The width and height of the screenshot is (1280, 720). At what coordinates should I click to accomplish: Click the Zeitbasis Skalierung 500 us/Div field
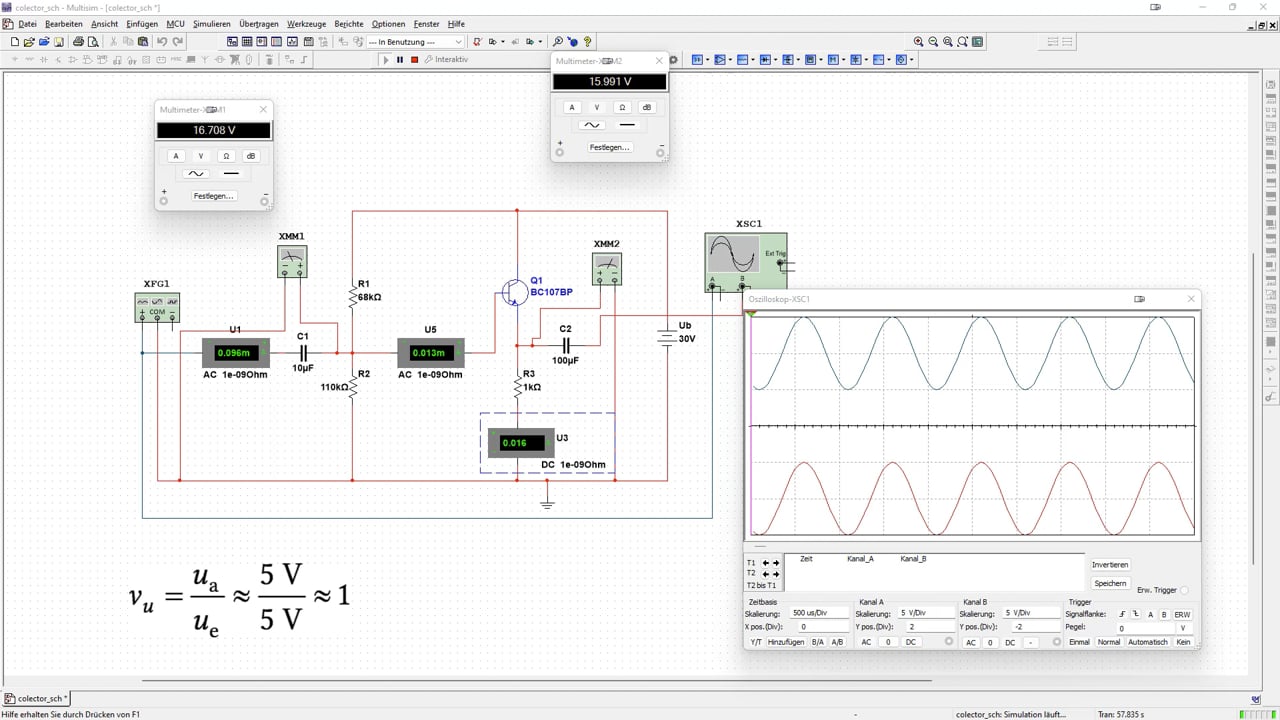819,612
